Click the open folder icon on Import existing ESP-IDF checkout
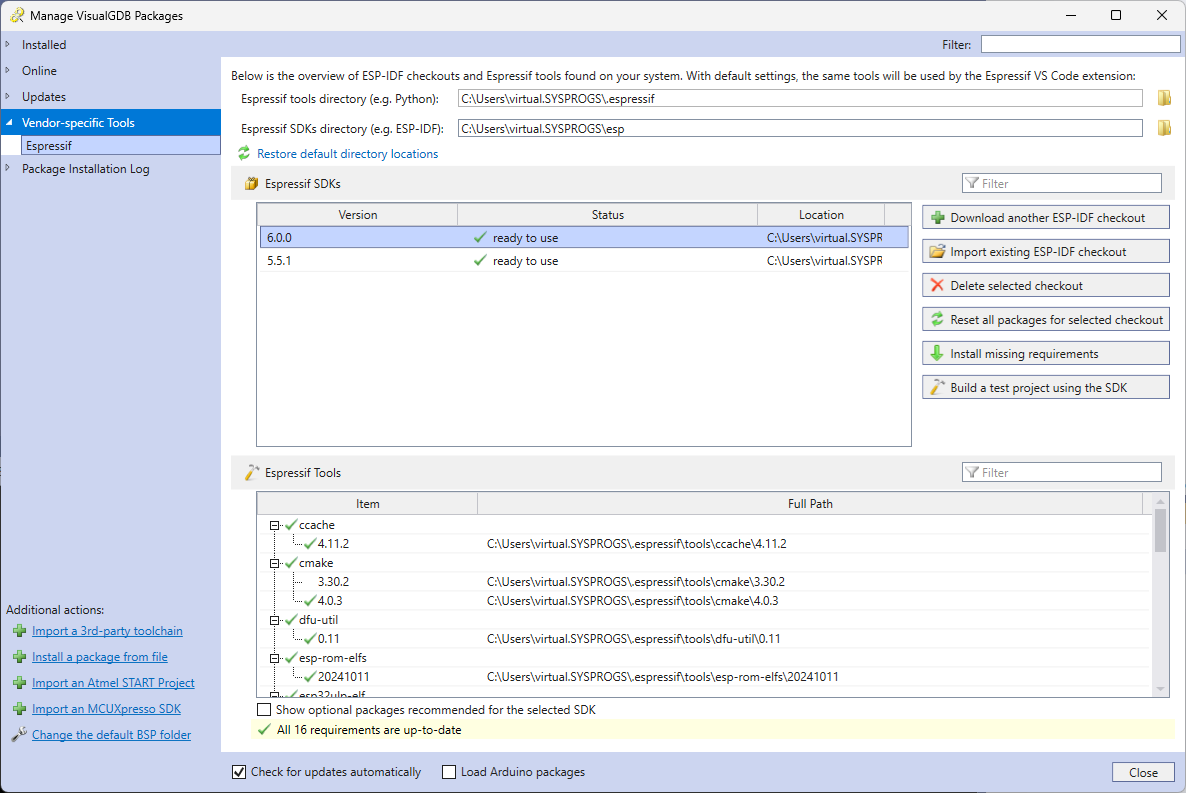 pyautogui.click(x=937, y=251)
